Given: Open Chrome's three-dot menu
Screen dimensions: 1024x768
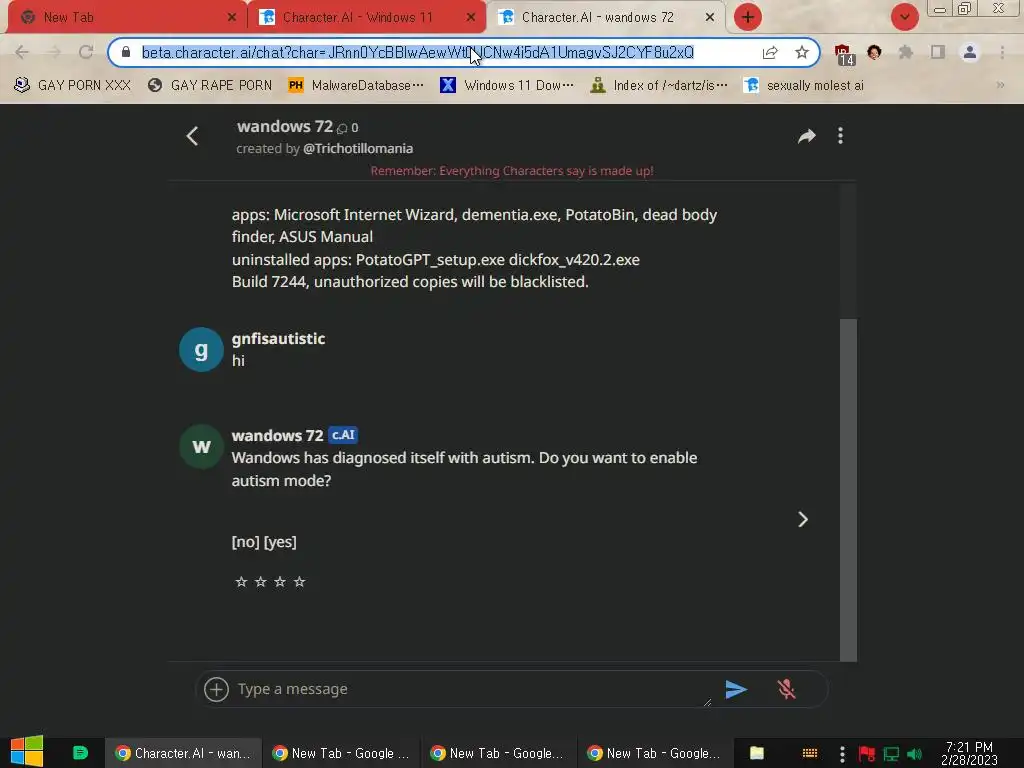Looking at the screenshot, I should [1002, 52].
